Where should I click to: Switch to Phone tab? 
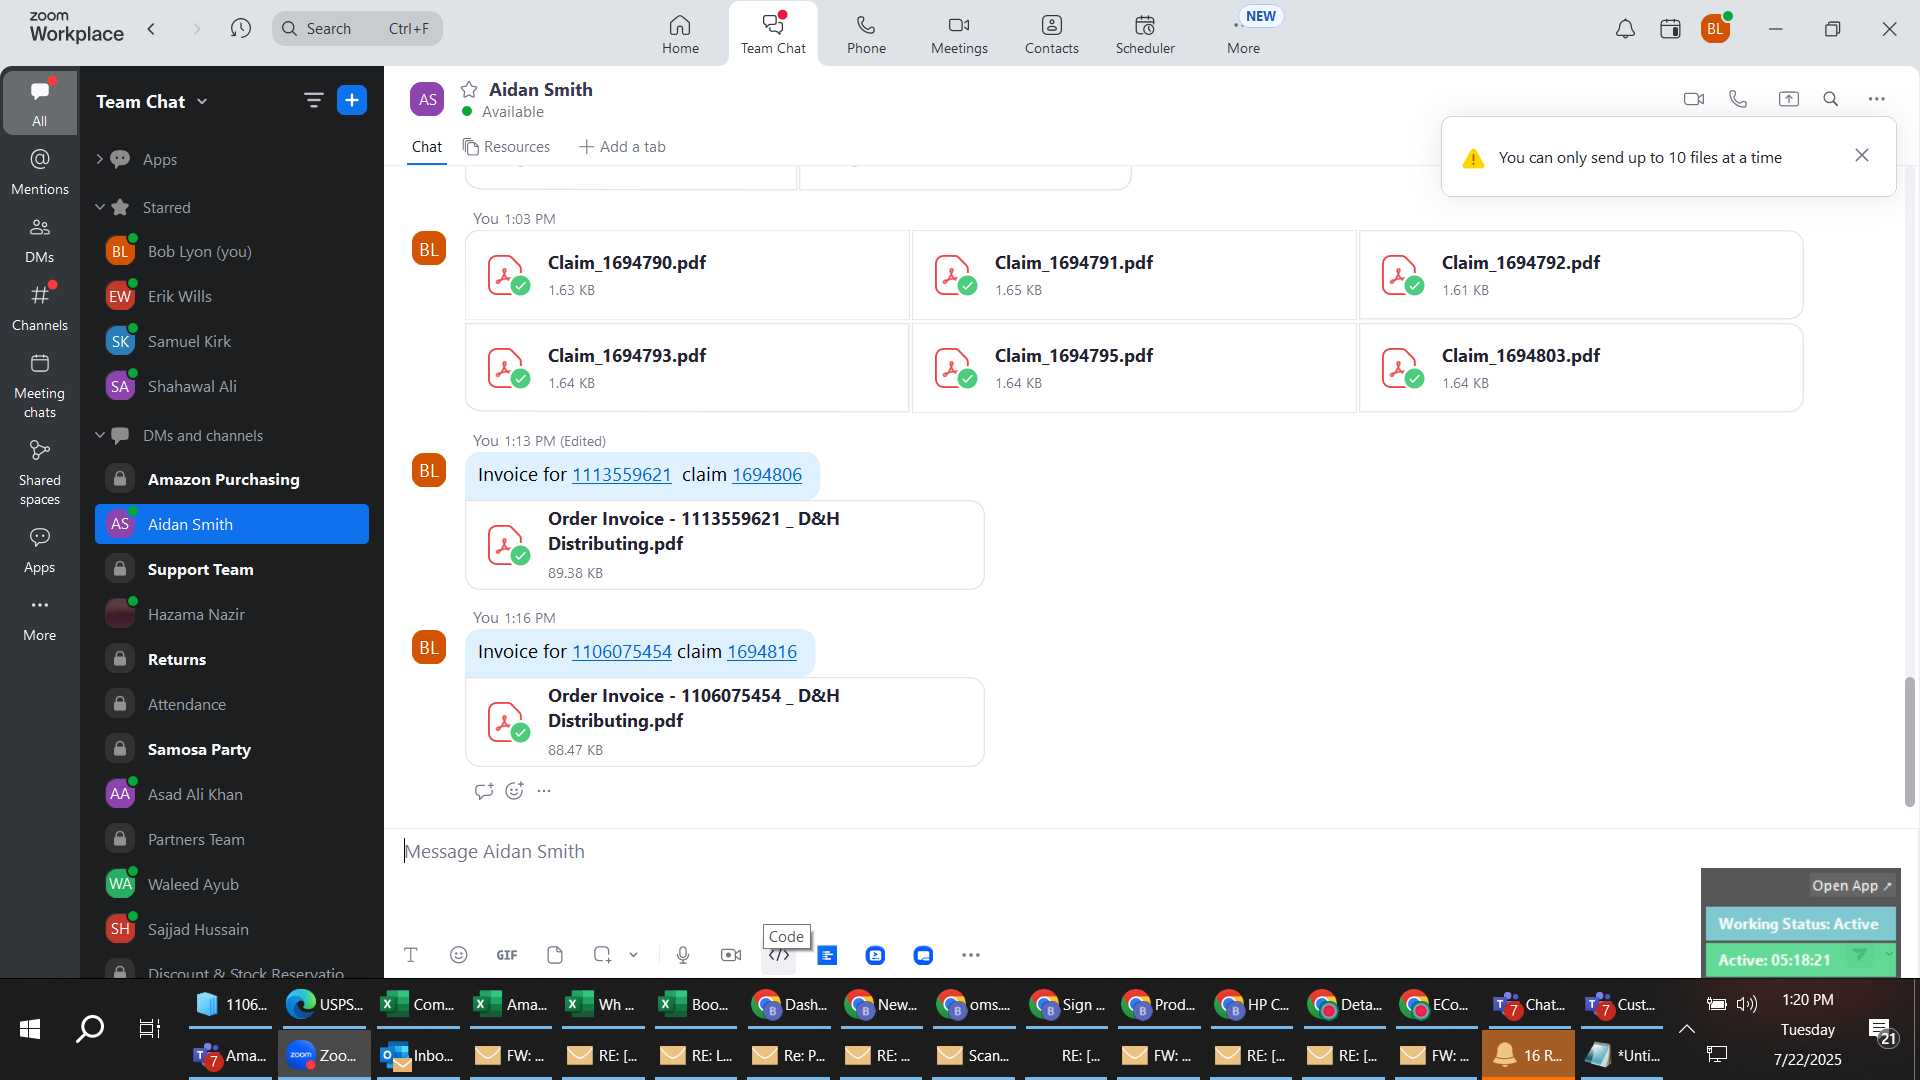pyautogui.click(x=866, y=34)
